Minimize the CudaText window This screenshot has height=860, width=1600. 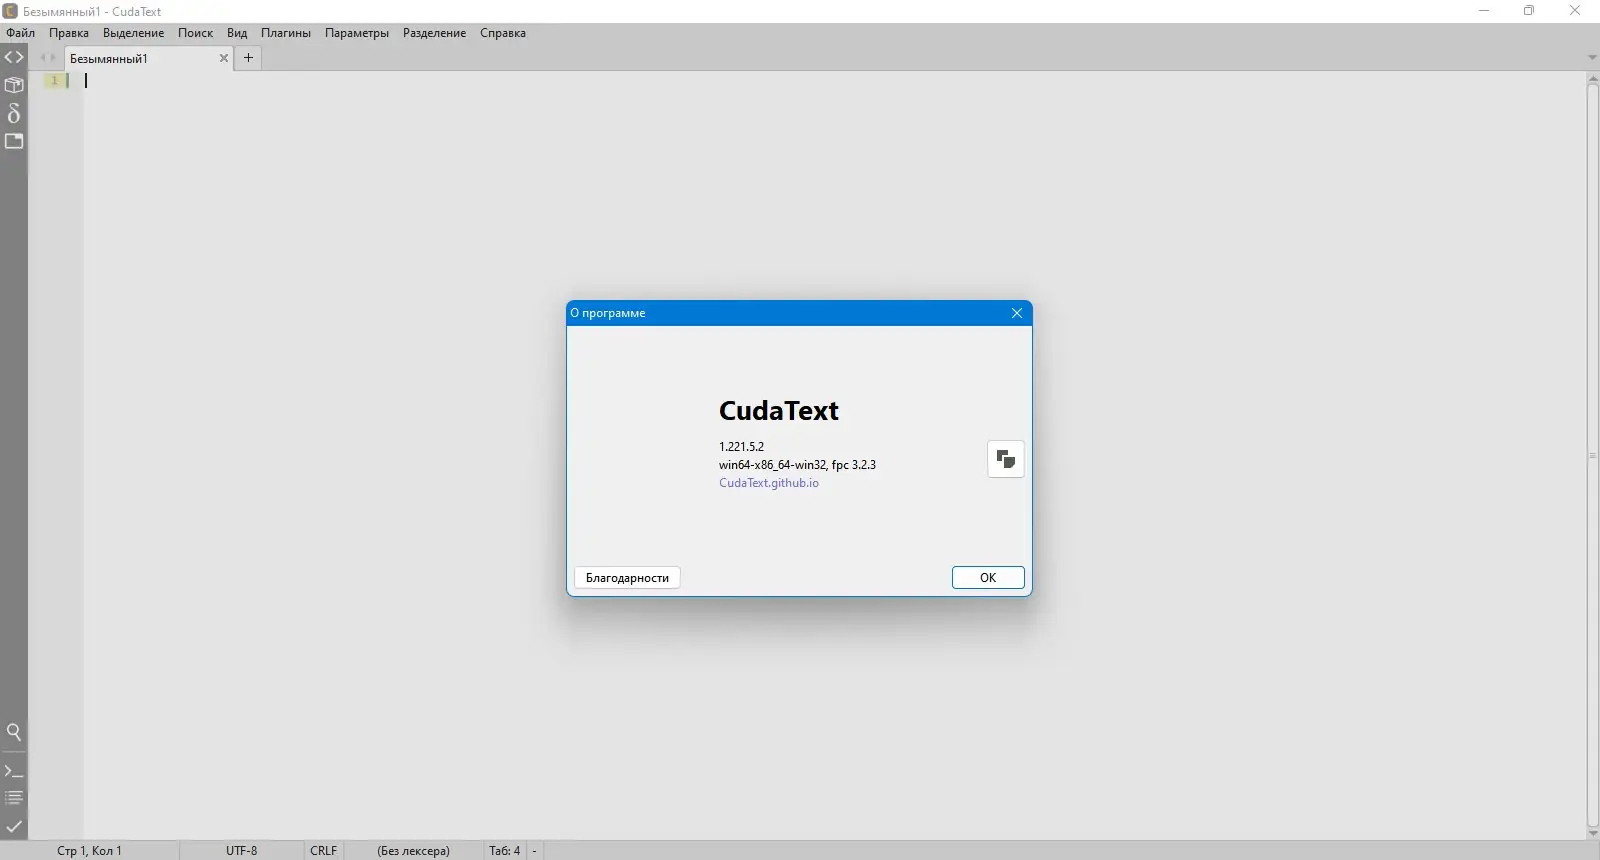[x=1484, y=11]
